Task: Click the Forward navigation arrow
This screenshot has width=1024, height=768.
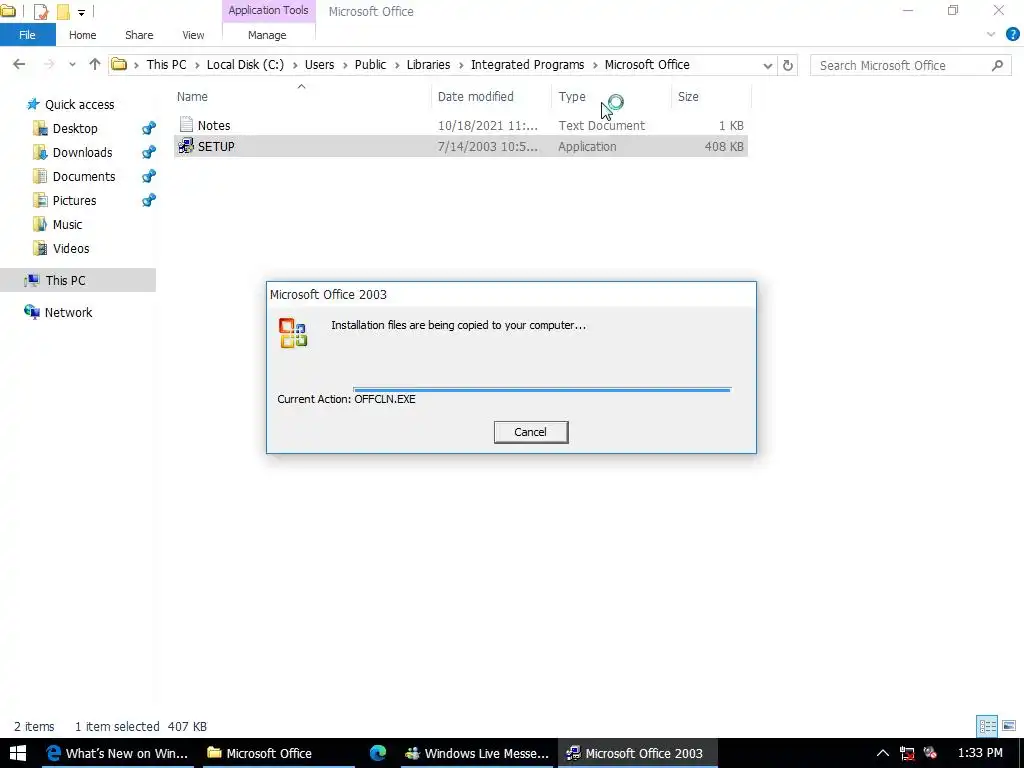Action: [49, 64]
